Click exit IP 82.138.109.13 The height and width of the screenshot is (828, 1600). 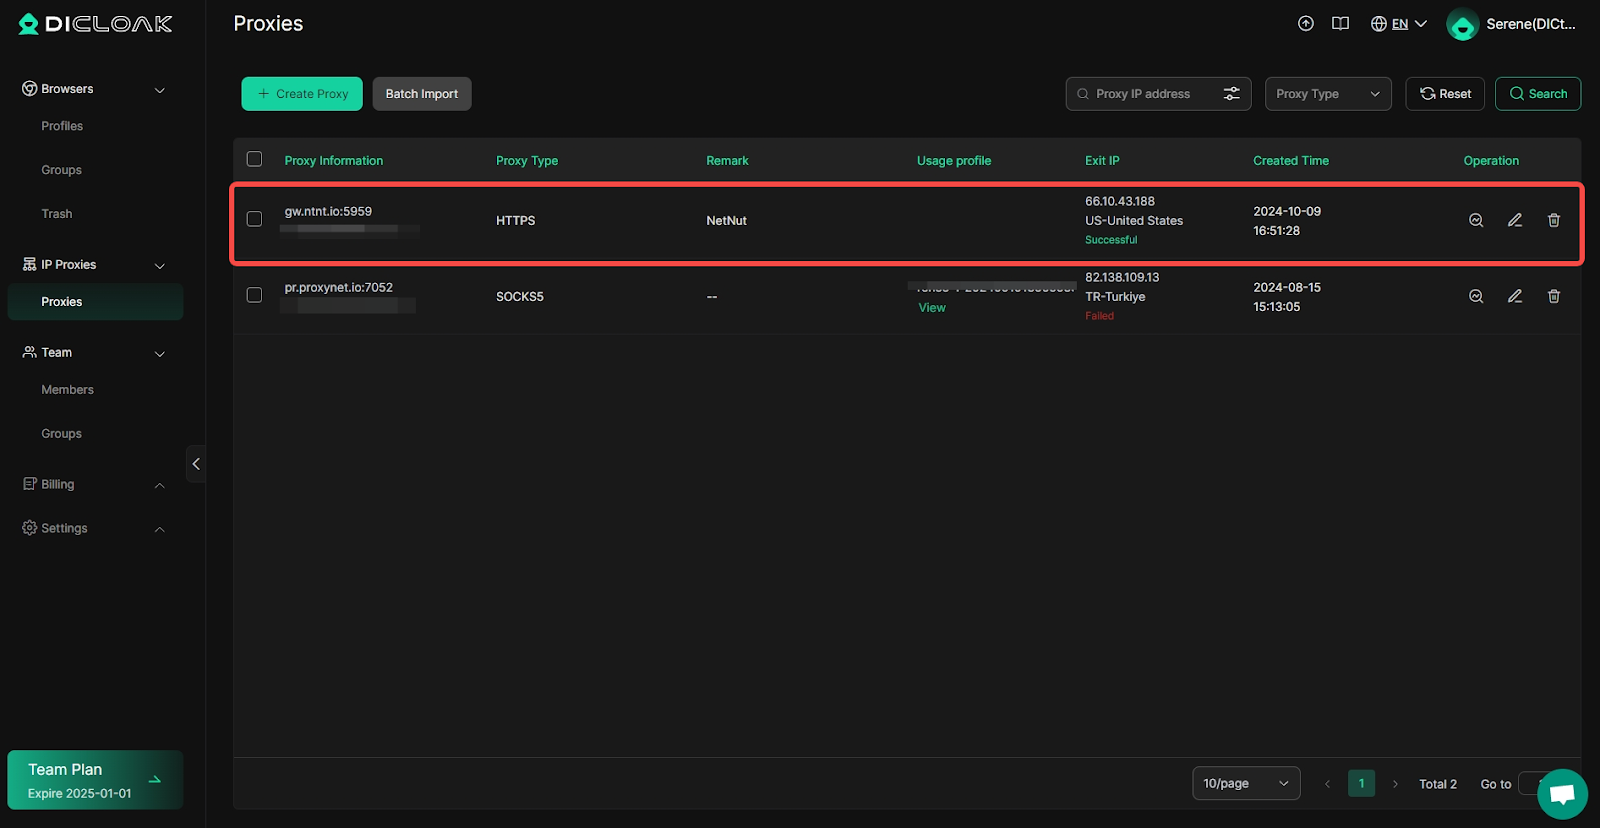[x=1122, y=278]
